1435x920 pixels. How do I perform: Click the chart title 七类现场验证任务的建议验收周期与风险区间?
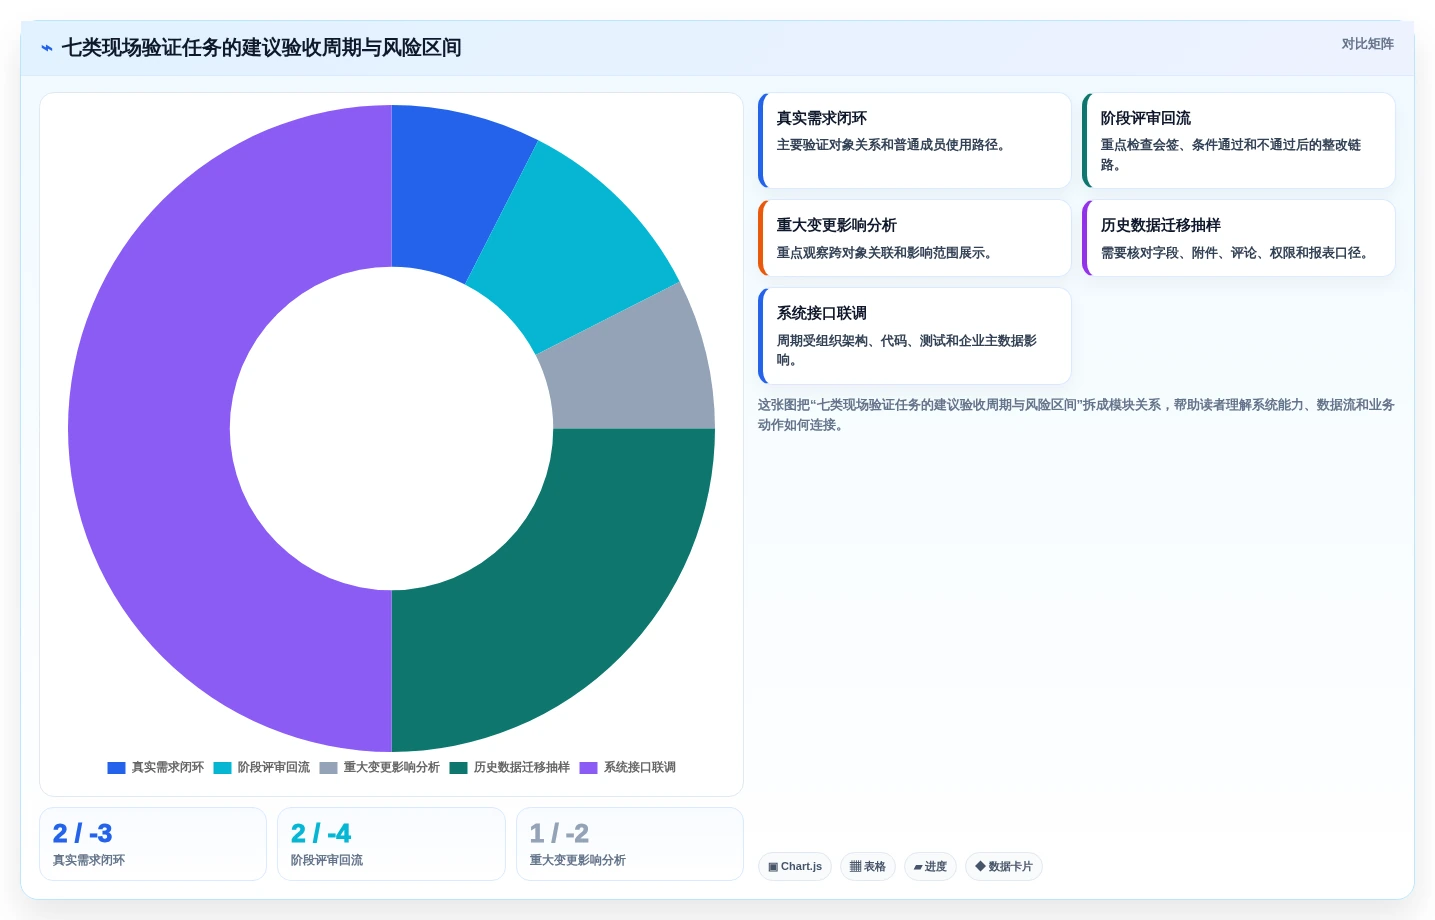261,48
